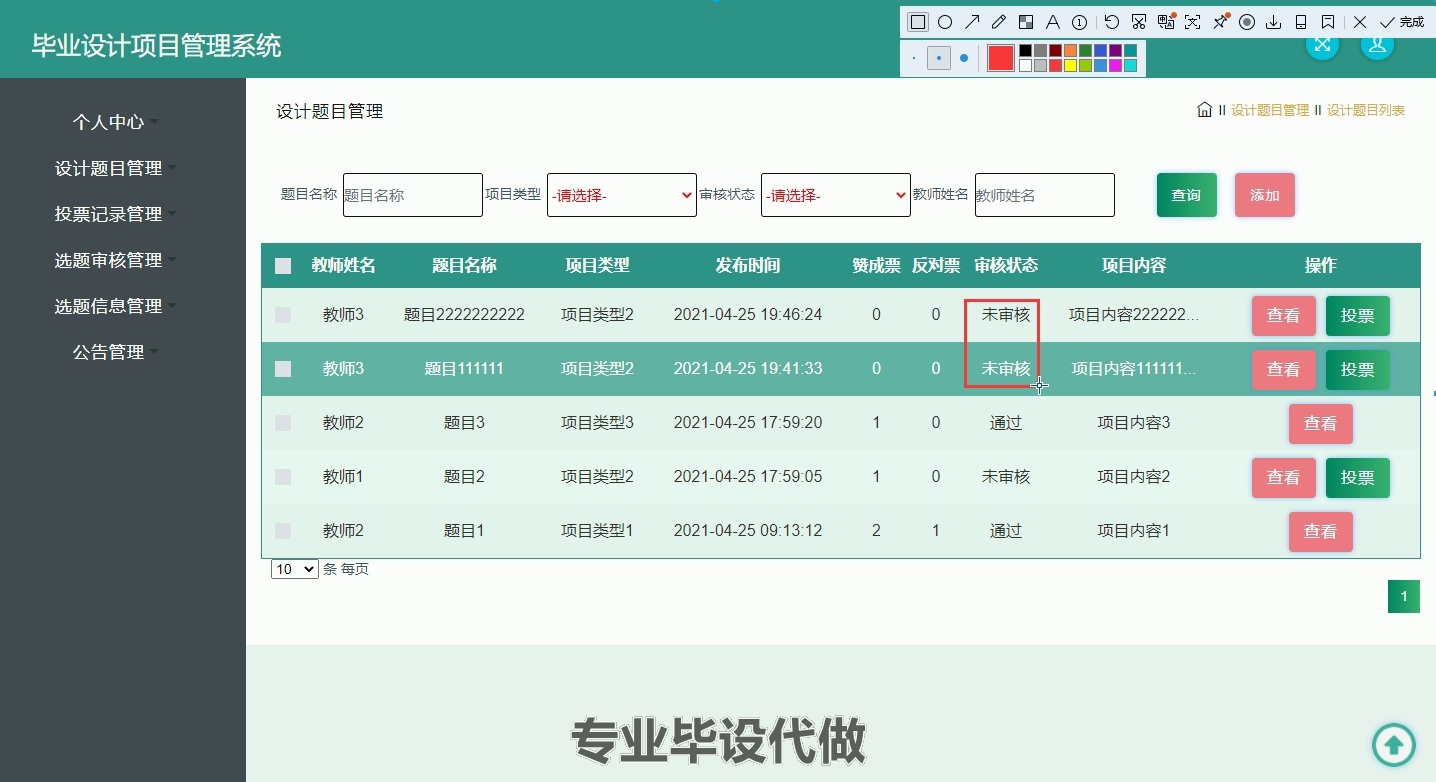Select the text annotation tool
Image resolution: width=1436 pixels, height=782 pixels.
pyautogui.click(x=1052, y=22)
